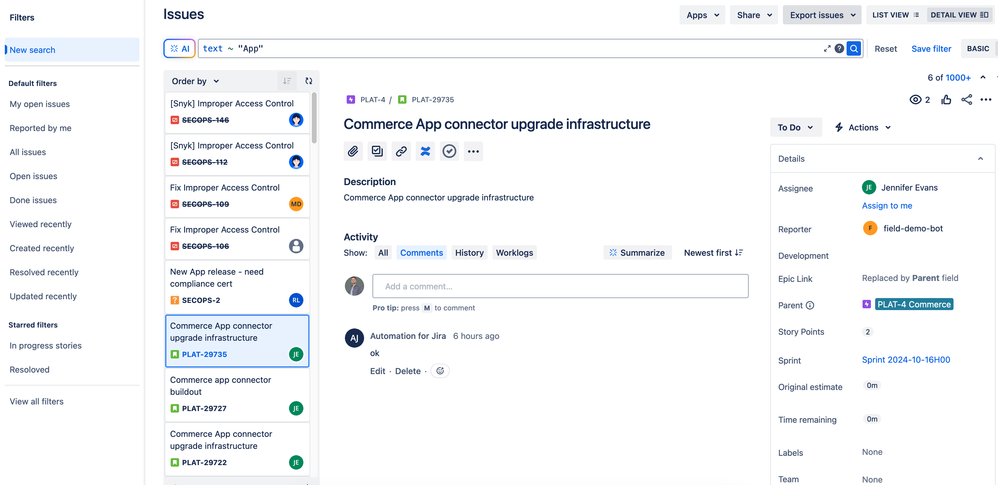The width and height of the screenshot is (998, 485).
Task: Click the checkmark circle icon
Action: (449, 151)
